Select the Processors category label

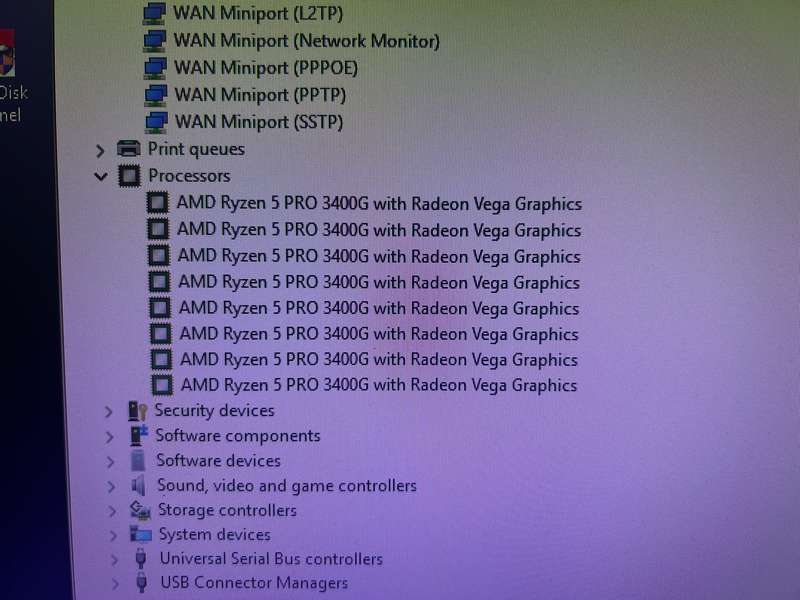(189, 176)
